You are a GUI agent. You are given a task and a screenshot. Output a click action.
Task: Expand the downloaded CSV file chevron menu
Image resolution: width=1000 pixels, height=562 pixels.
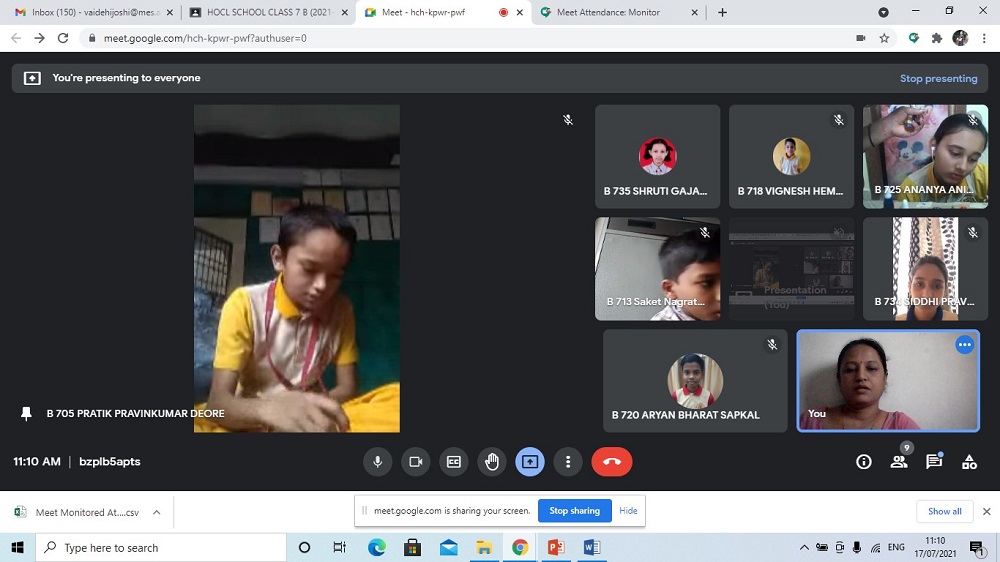pos(156,512)
